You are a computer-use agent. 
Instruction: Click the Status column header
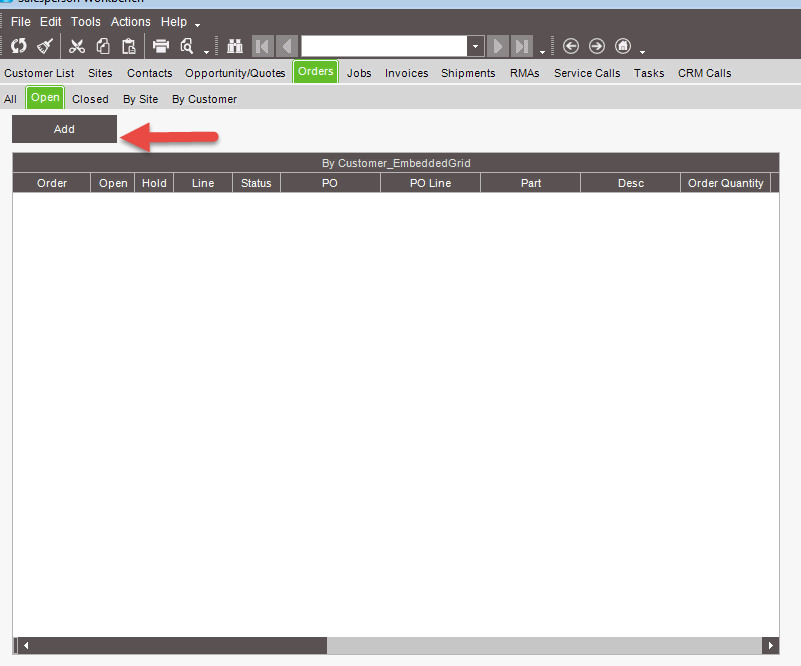tap(256, 183)
